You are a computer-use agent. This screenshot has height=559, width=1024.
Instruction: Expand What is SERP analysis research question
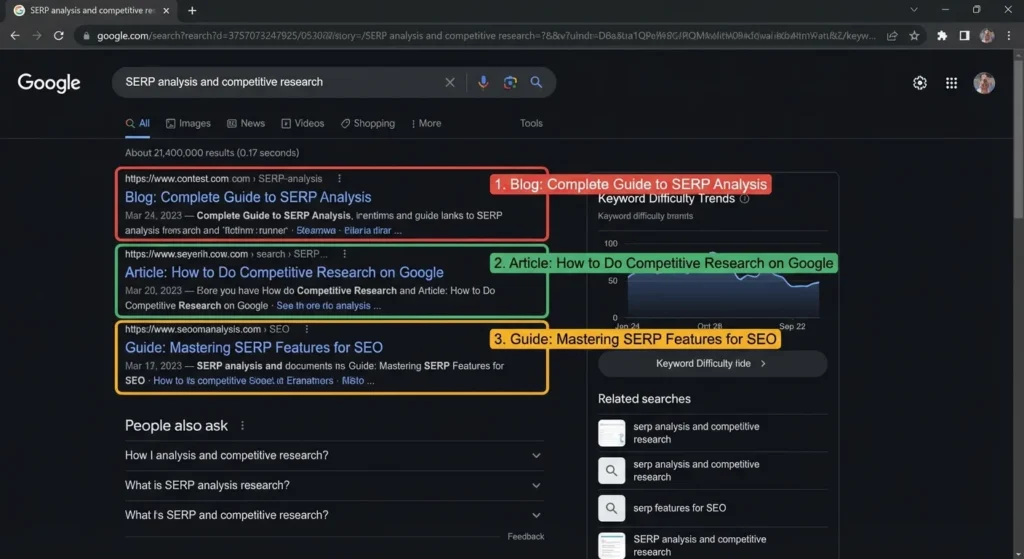click(334, 485)
